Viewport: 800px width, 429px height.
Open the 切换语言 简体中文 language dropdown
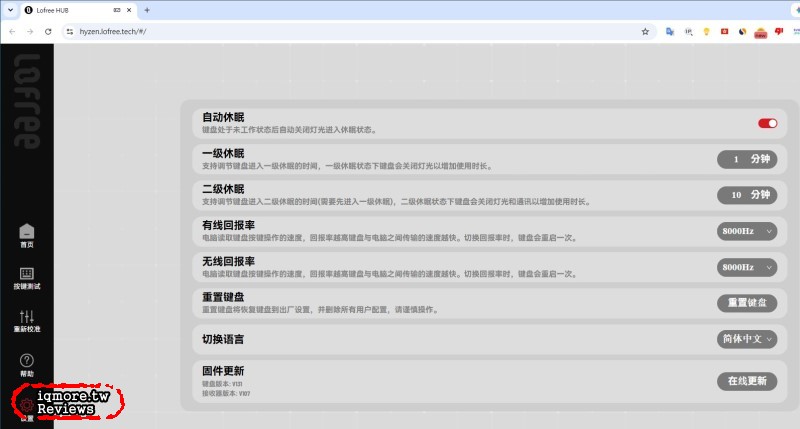click(x=747, y=339)
